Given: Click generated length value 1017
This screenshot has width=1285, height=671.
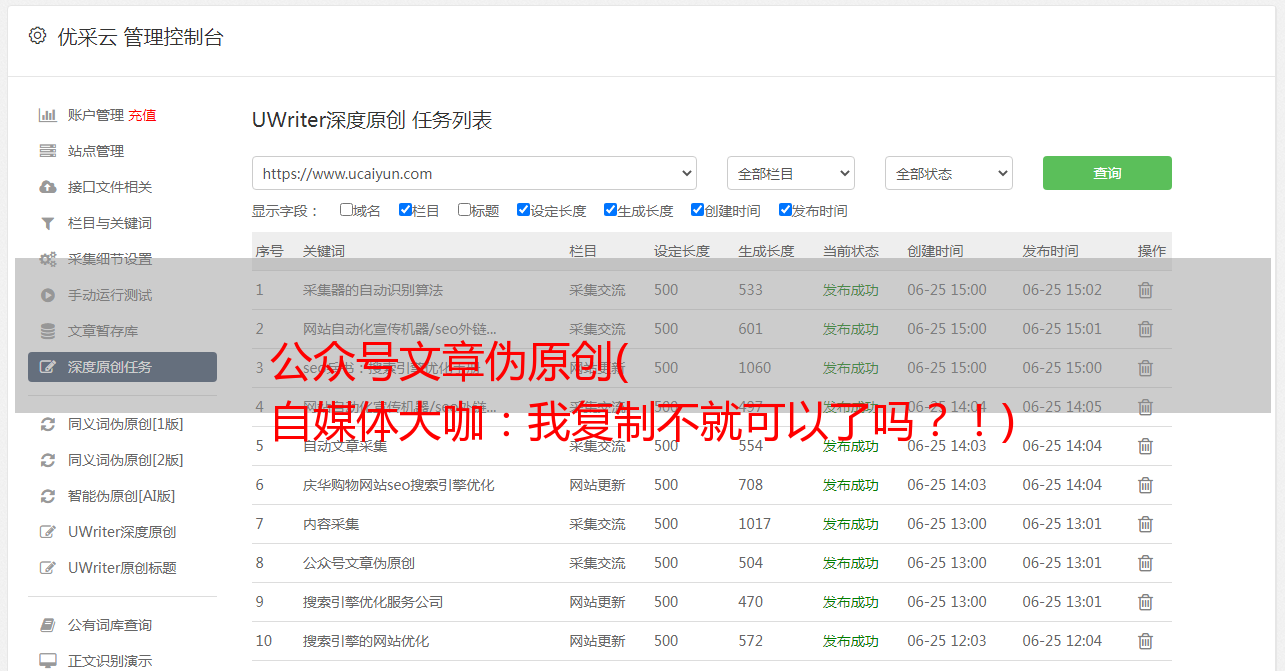Looking at the screenshot, I should pos(755,524).
